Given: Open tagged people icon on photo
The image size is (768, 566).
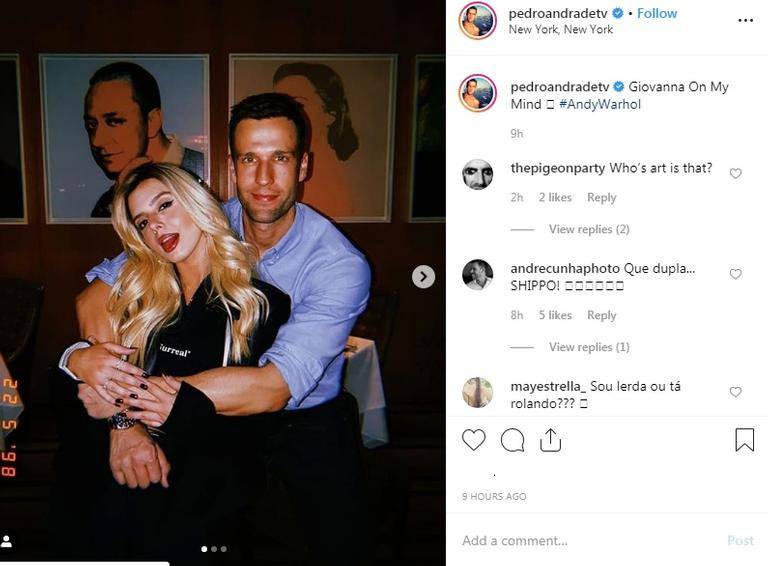Looking at the screenshot, I should (7, 541).
